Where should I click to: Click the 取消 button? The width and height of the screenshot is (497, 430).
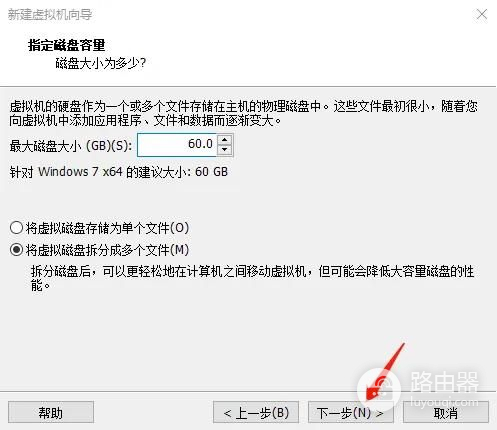coord(446,413)
